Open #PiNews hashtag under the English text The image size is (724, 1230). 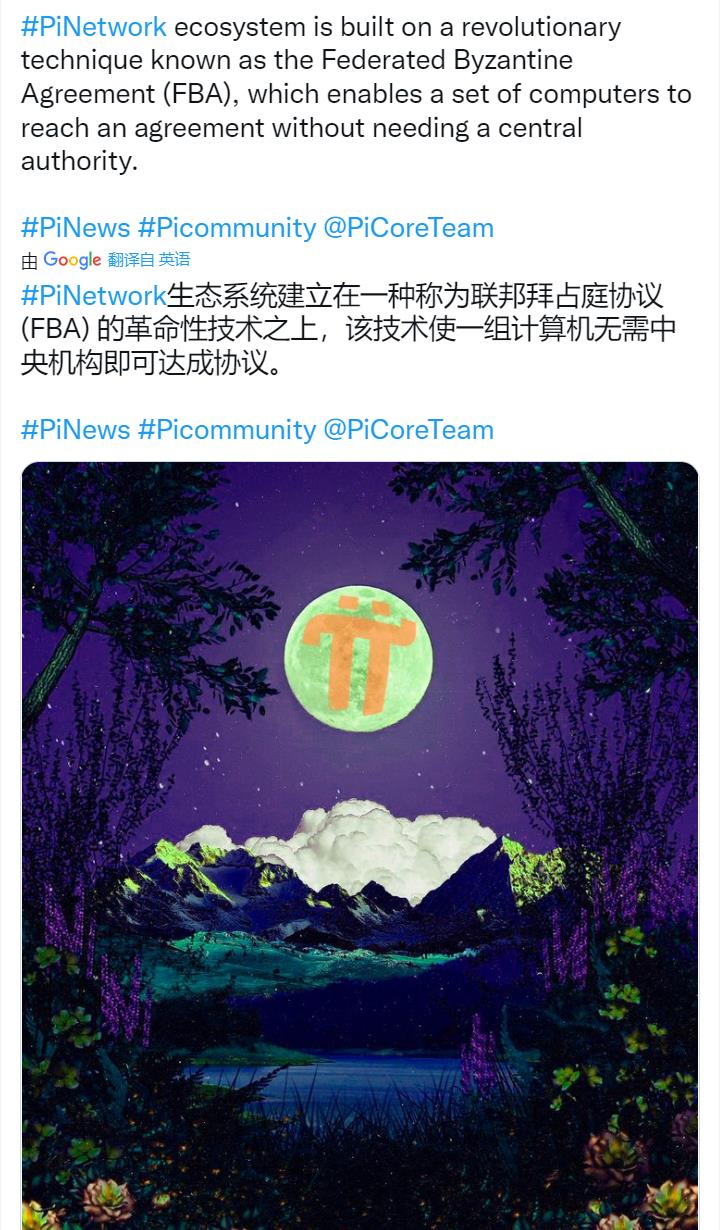(x=76, y=228)
